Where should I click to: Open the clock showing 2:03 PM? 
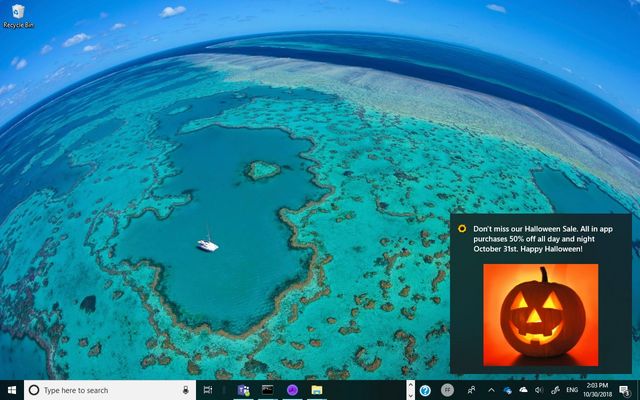click(x=597, y=390)
